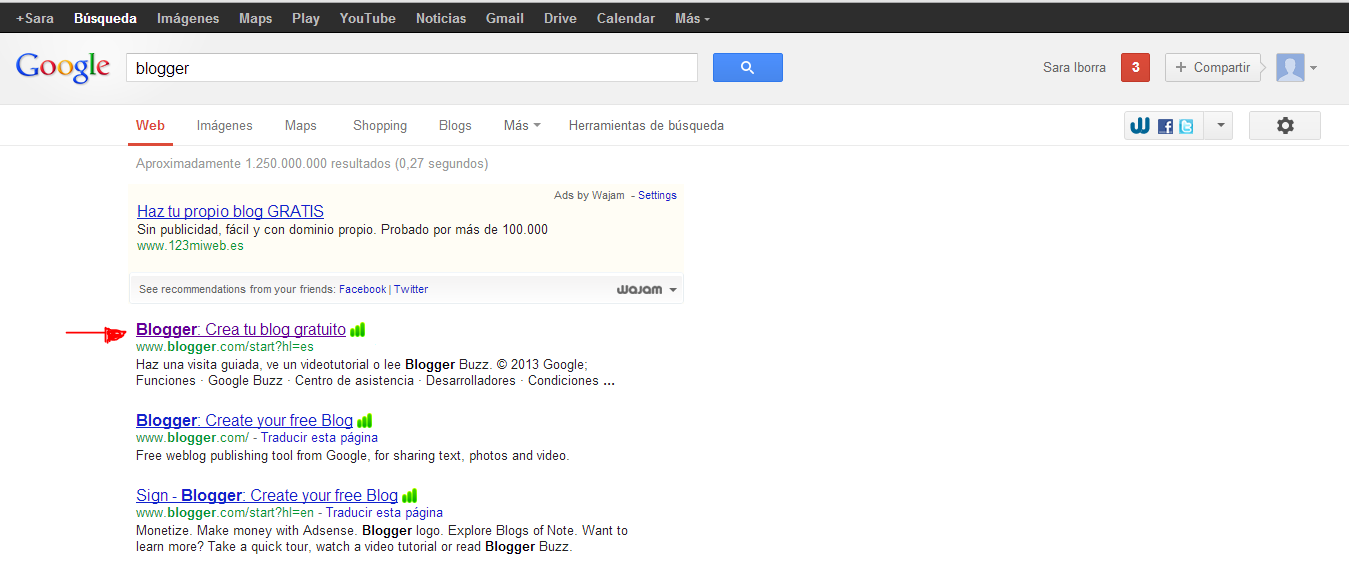
Task: Open Play in the top bar
Action: 306,18
